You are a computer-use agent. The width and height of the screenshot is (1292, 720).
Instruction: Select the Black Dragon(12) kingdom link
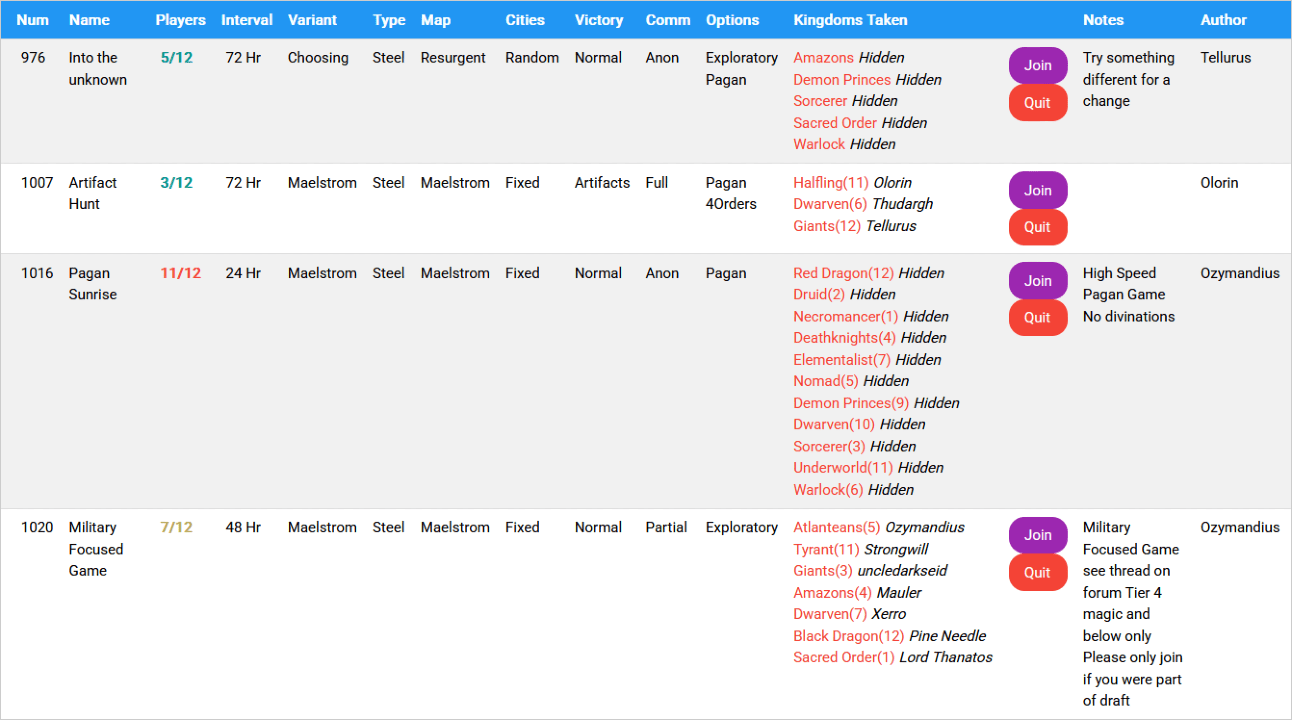tap(848, 636)
